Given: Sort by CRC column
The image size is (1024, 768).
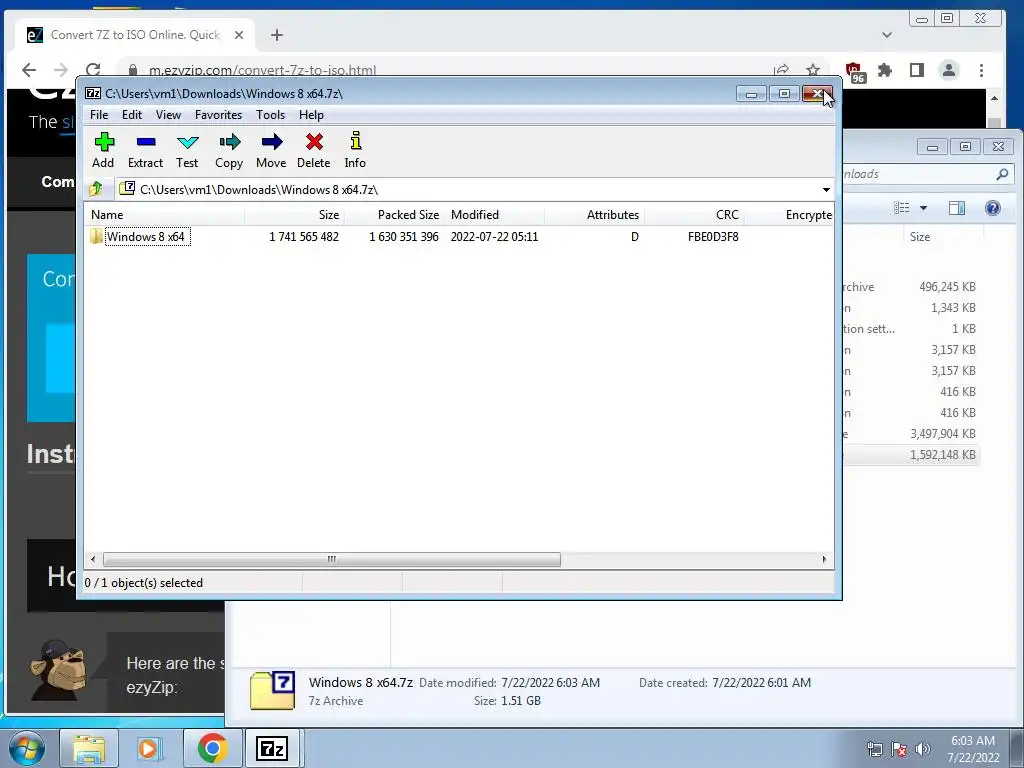Looking at the screenshot, I should click(694, 215).
